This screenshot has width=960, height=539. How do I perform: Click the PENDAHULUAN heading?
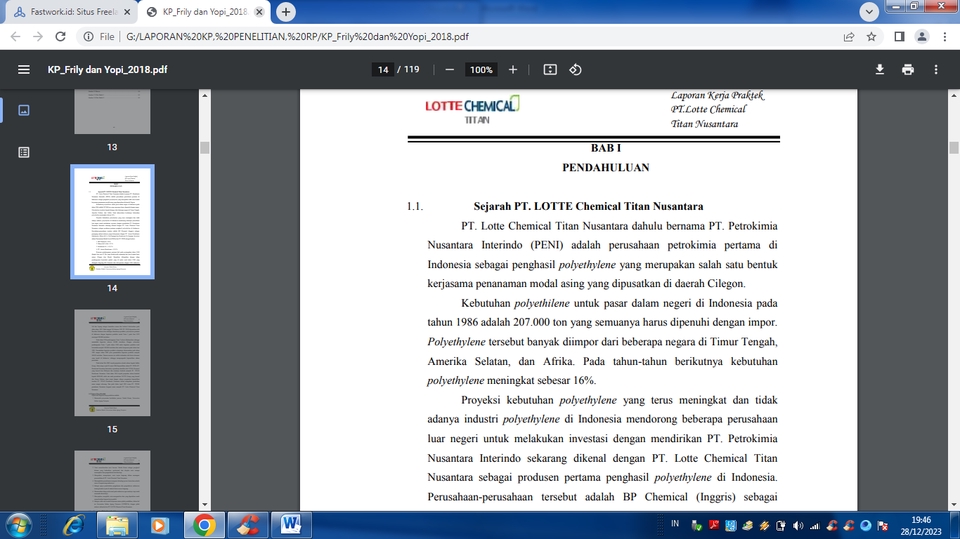(x=606, y=167)
